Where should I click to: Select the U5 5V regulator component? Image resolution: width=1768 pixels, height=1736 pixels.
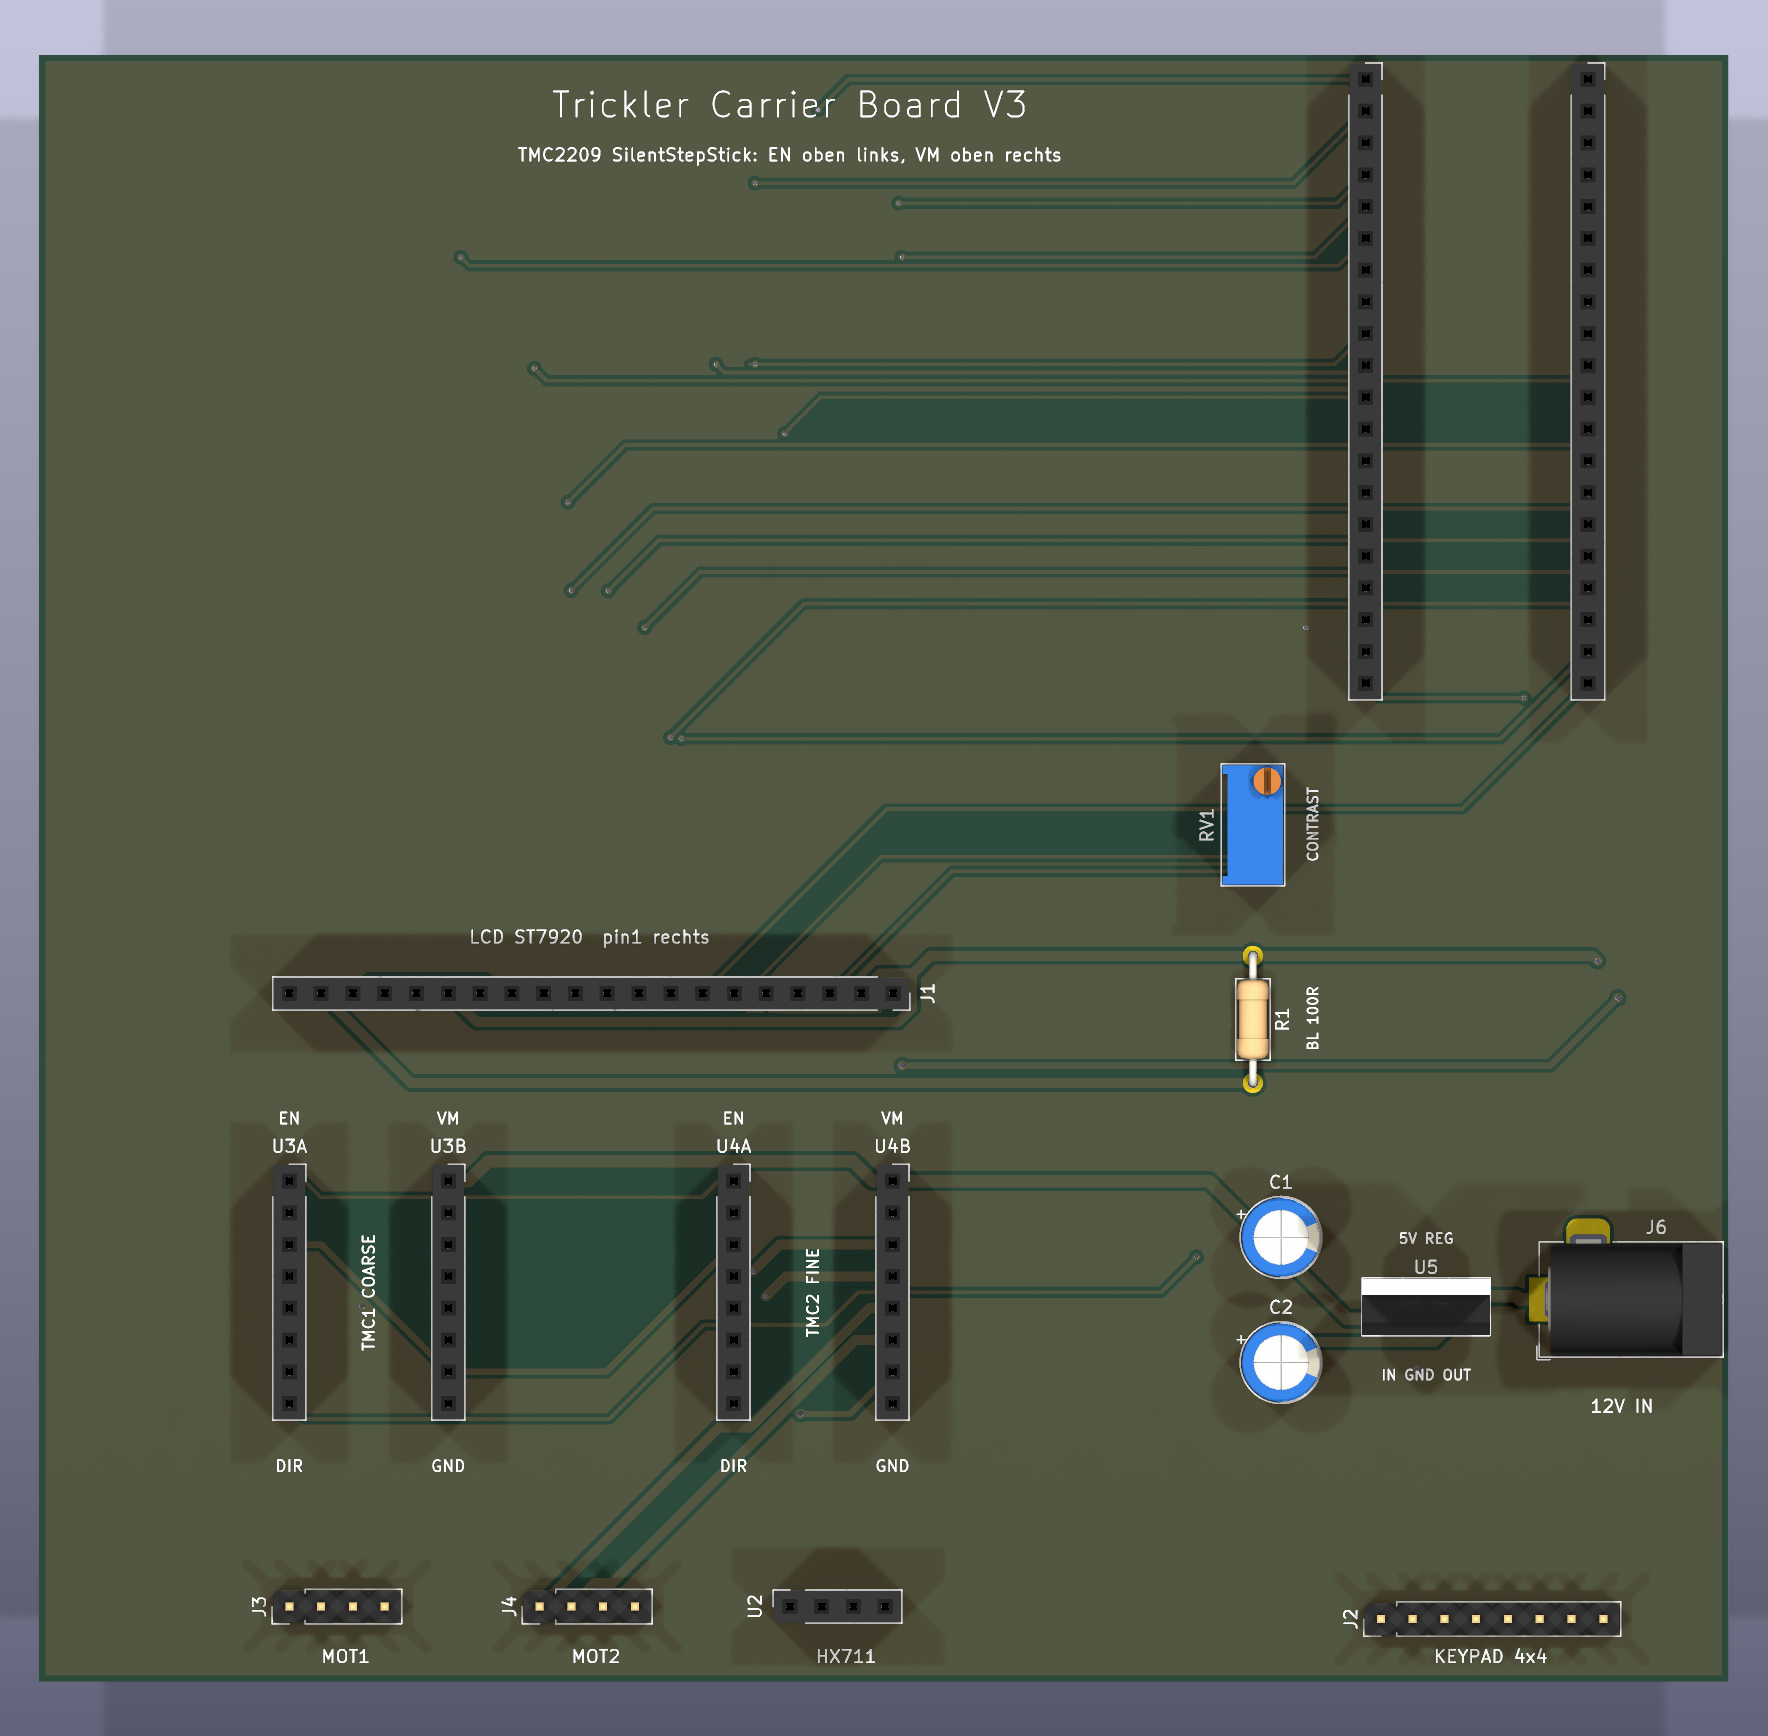coord(1426,1306)
